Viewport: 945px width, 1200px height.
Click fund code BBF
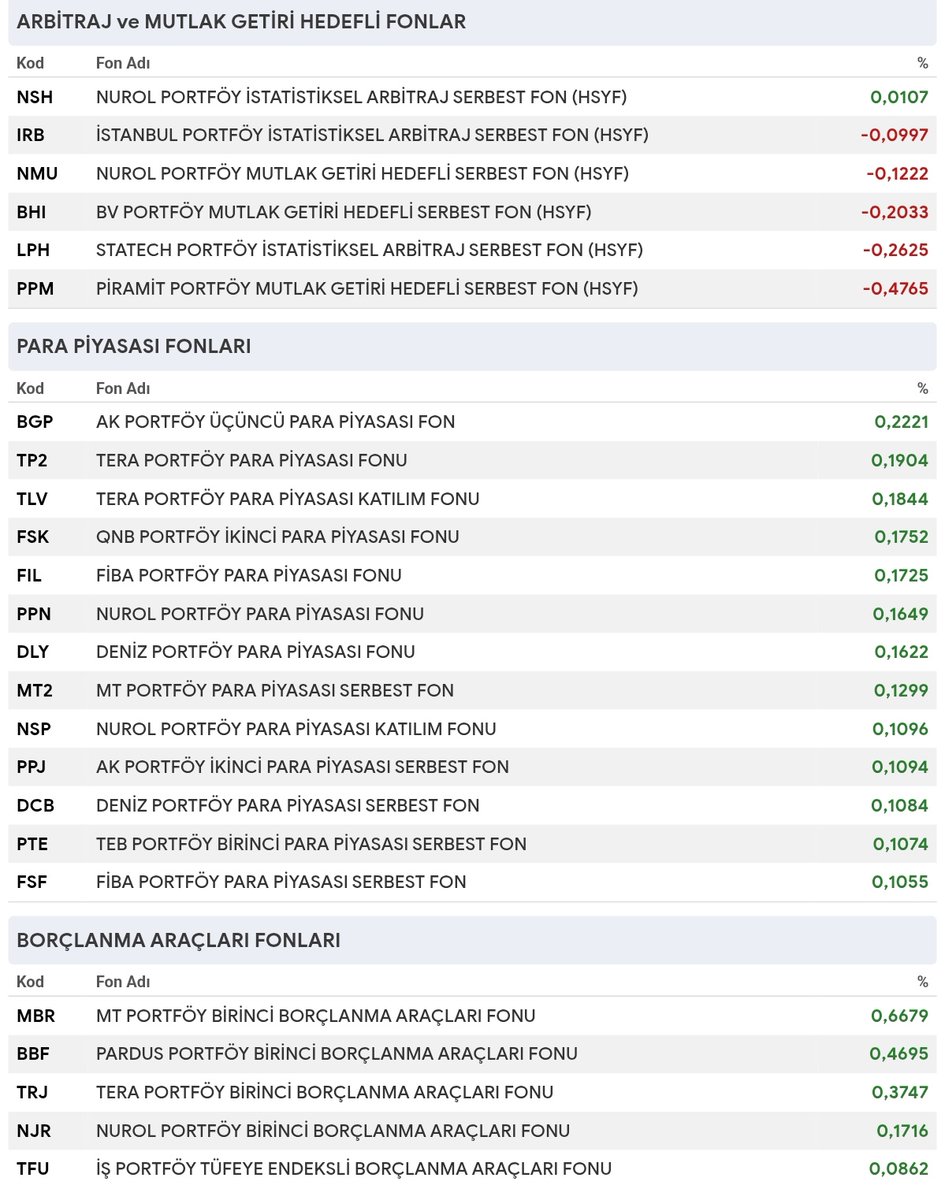click(33, 1054)
